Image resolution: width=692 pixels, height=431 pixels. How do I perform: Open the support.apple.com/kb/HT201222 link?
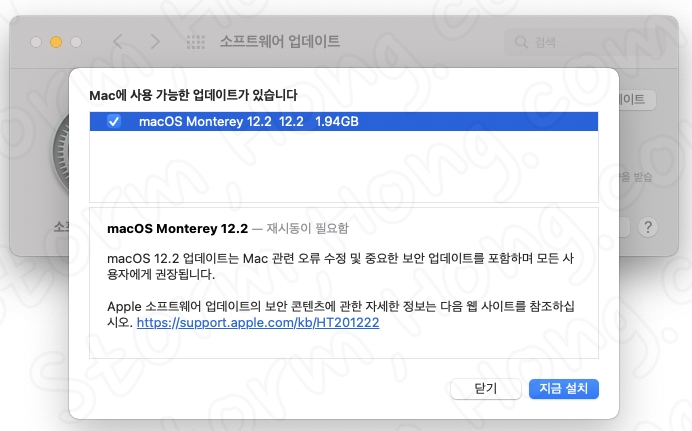point(258,322)
